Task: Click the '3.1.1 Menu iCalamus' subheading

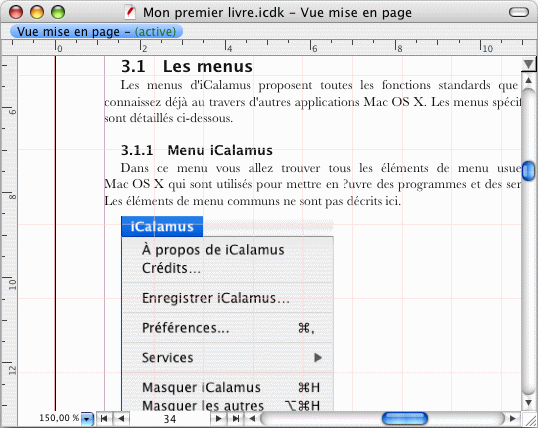Action: pyautogui.click(x=197, y=150)
